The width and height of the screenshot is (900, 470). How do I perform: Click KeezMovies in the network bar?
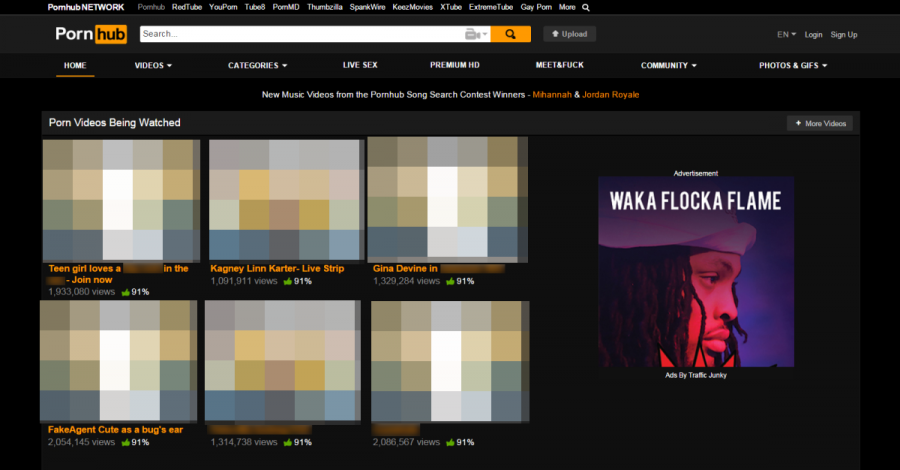click(x=413, y=7)
